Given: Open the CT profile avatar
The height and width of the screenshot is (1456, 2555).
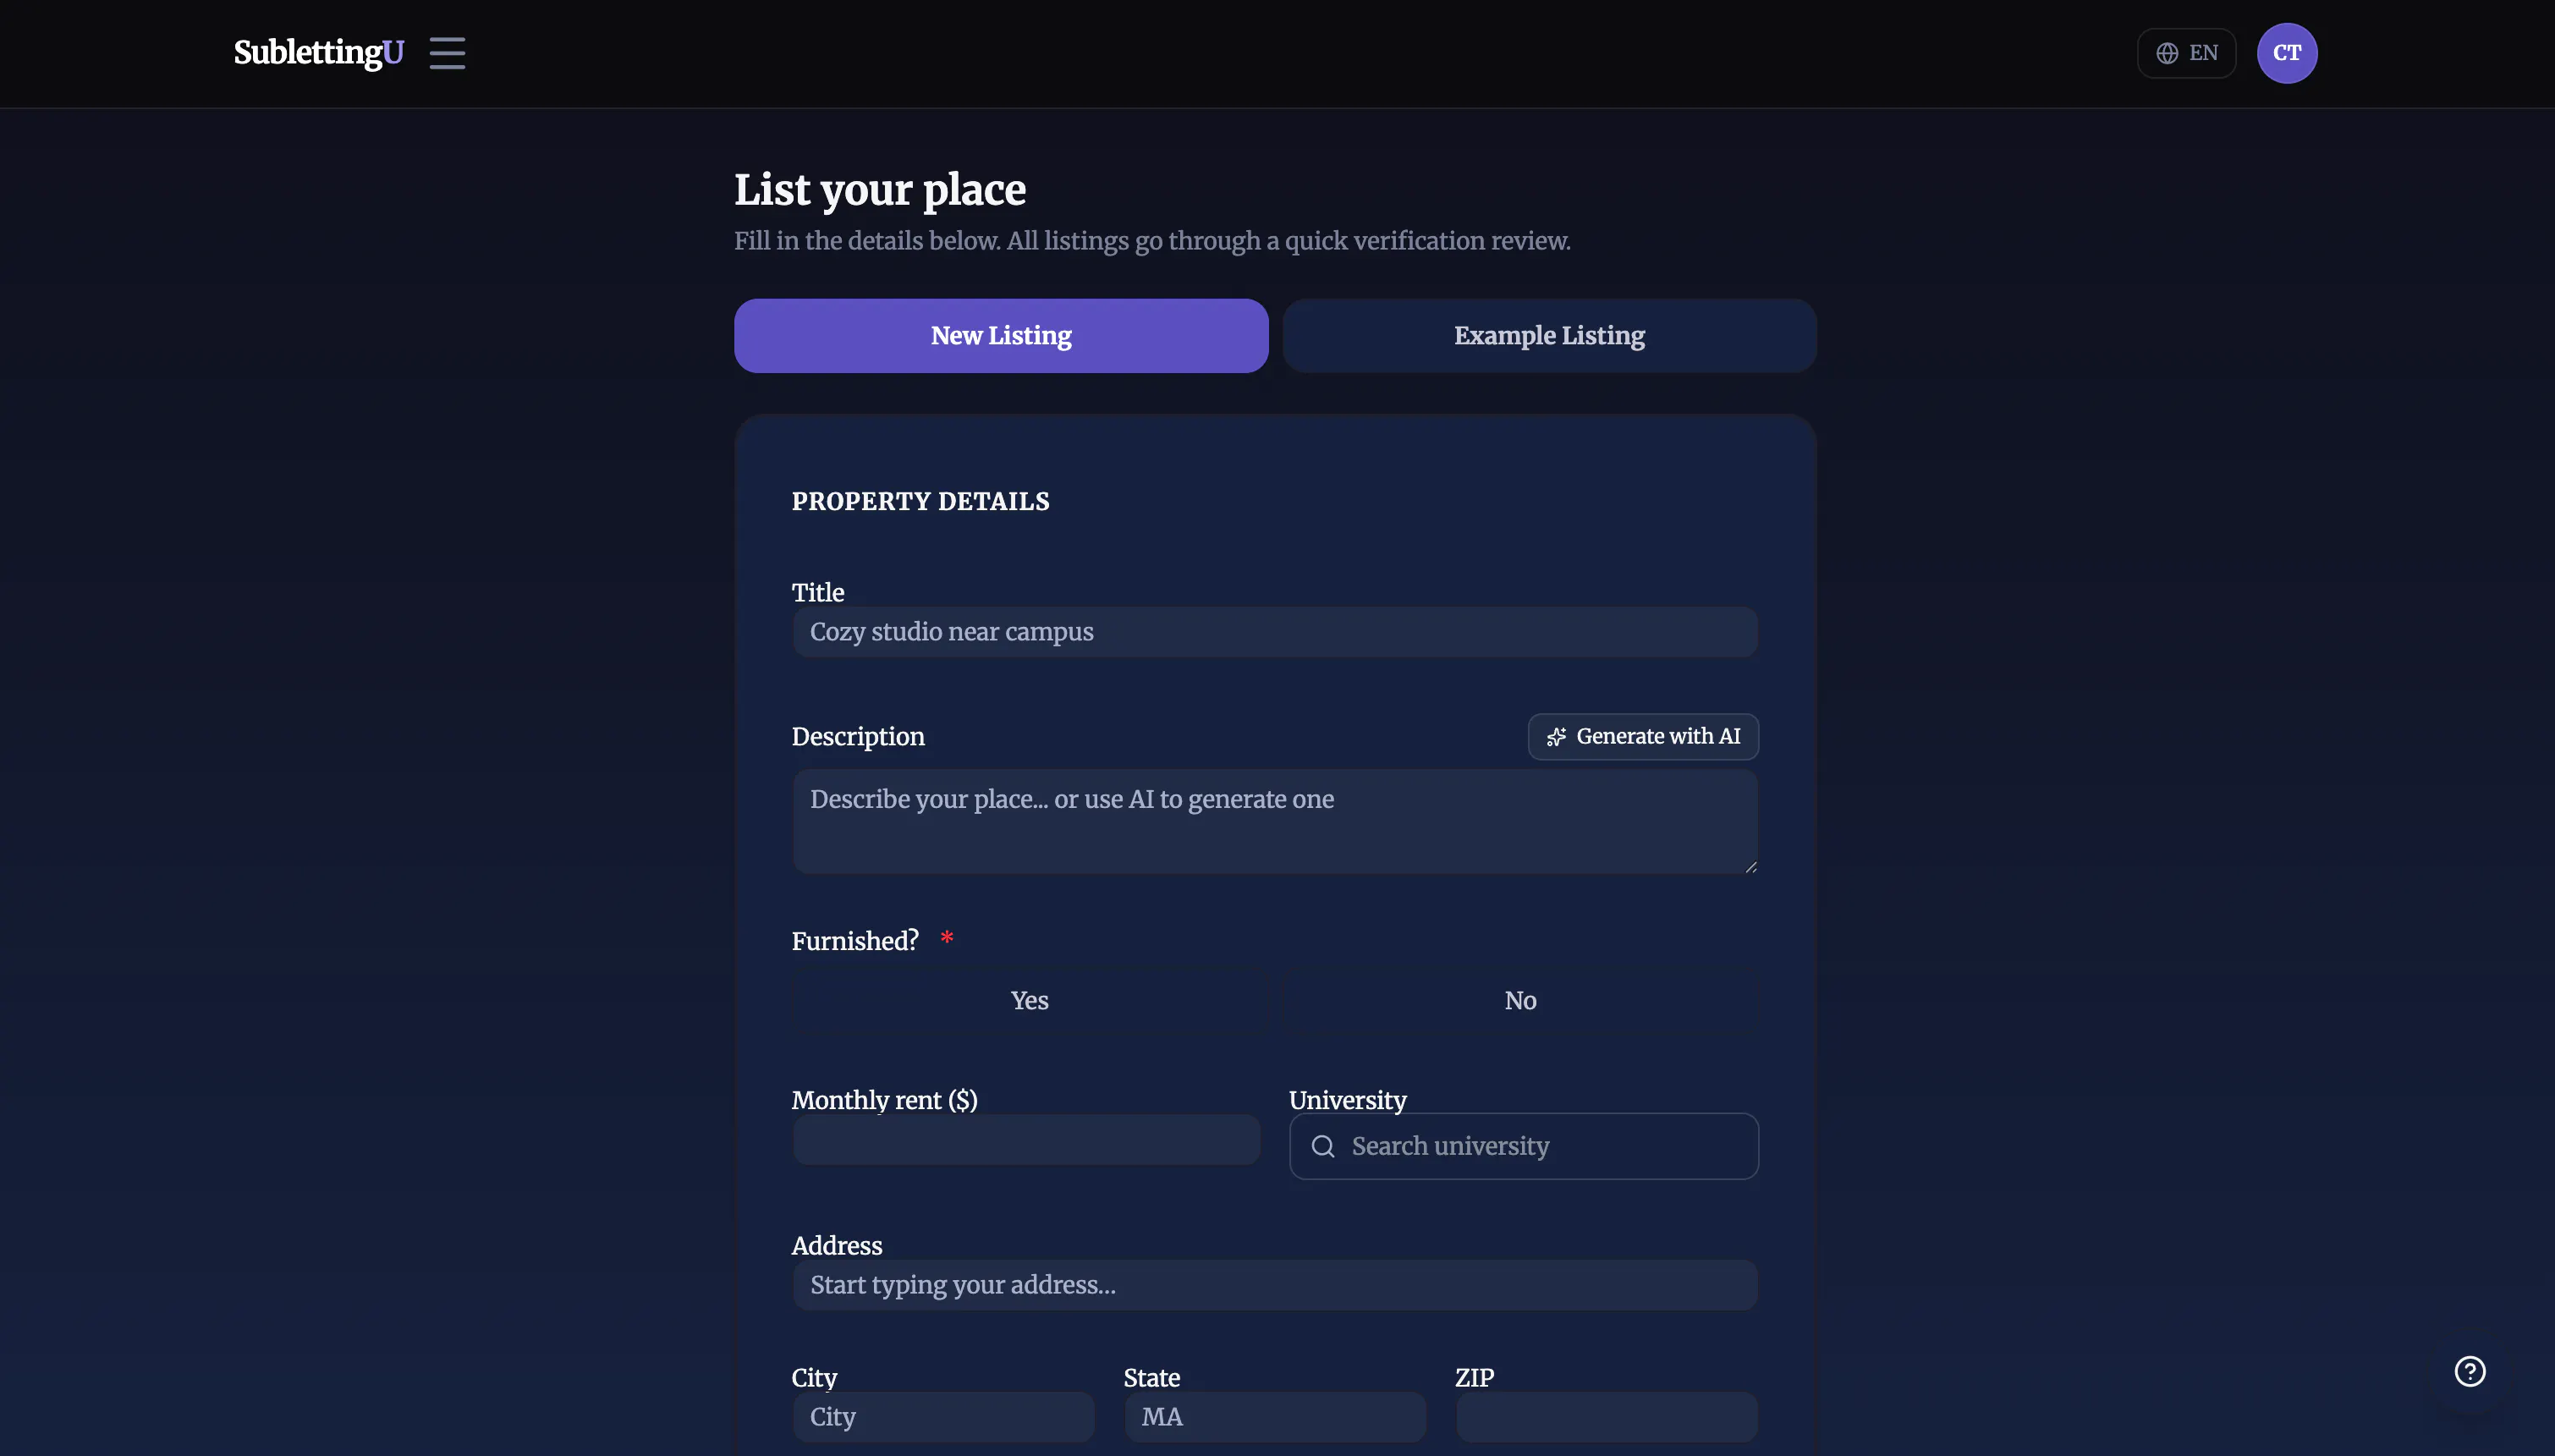Looking at the screenshot, I should (x=2286, y=53).
